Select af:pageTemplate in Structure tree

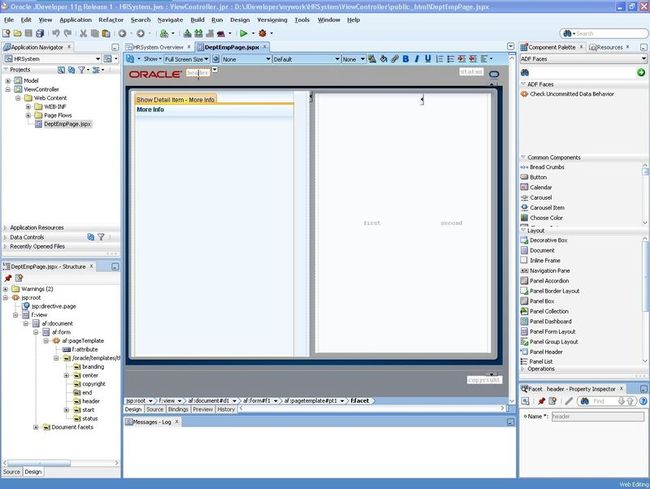[83, 341]
